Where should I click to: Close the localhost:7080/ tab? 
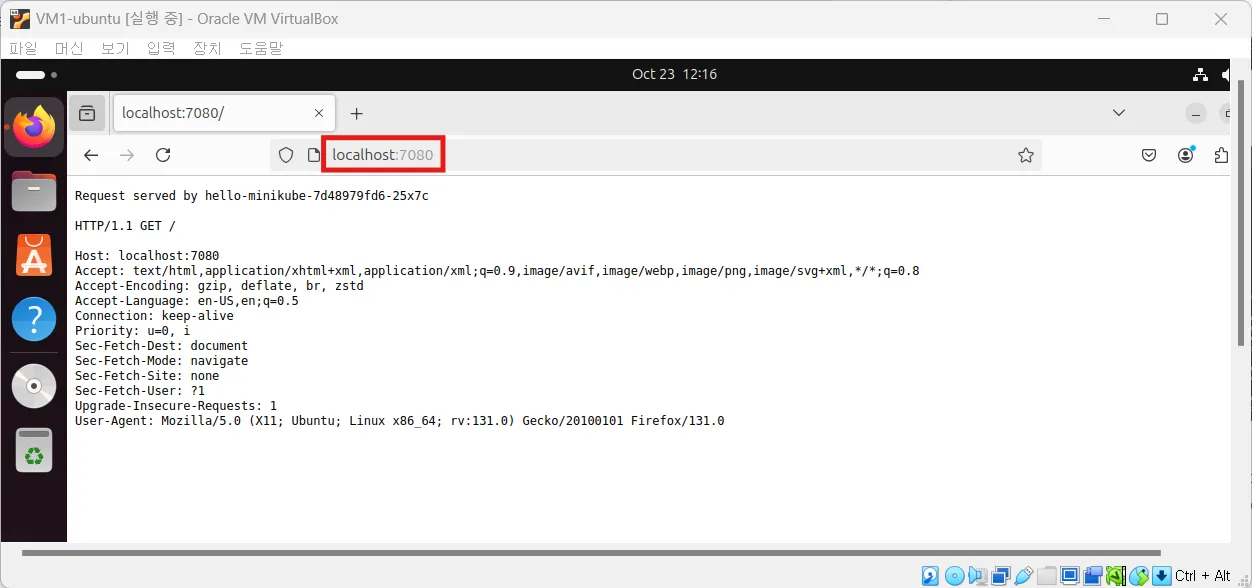[x=319, y=113]
